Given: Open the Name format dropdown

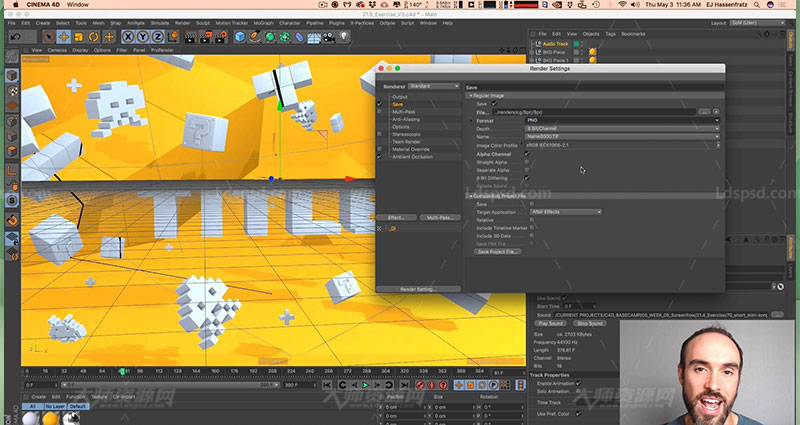Looking at the screenshot, I should 622,137.
